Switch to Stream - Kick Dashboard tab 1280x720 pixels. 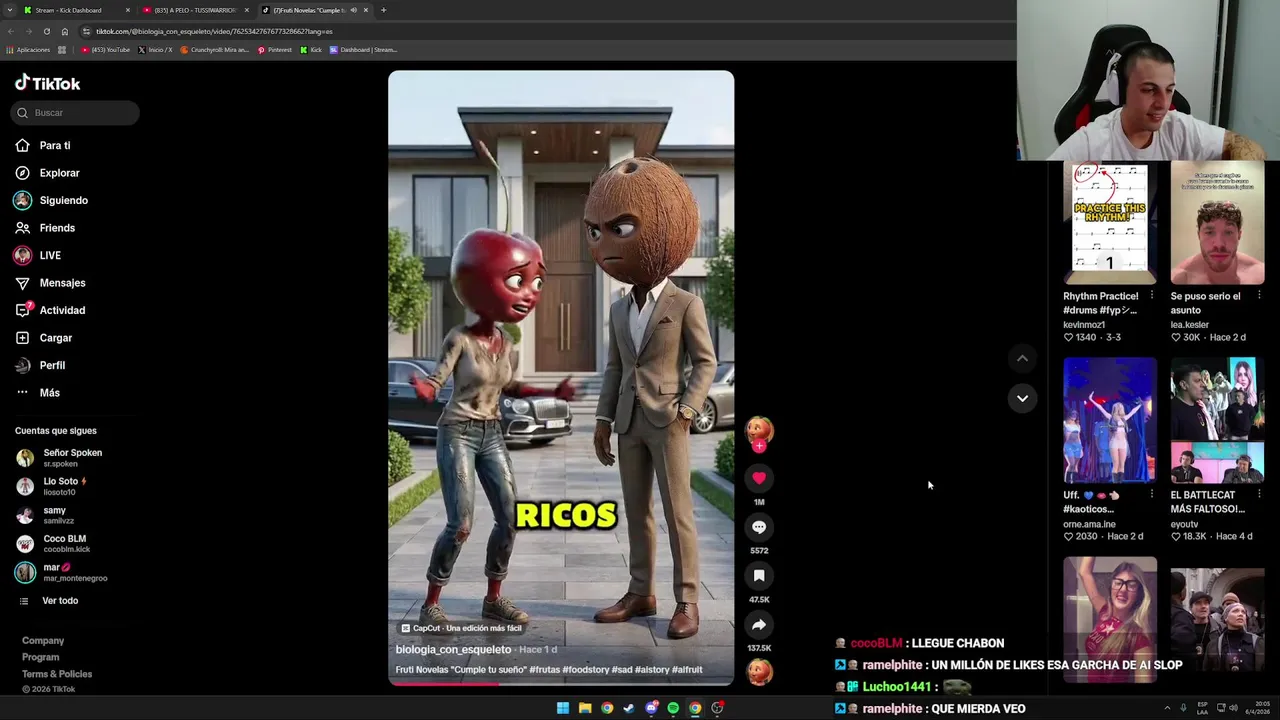coord(76,10)
